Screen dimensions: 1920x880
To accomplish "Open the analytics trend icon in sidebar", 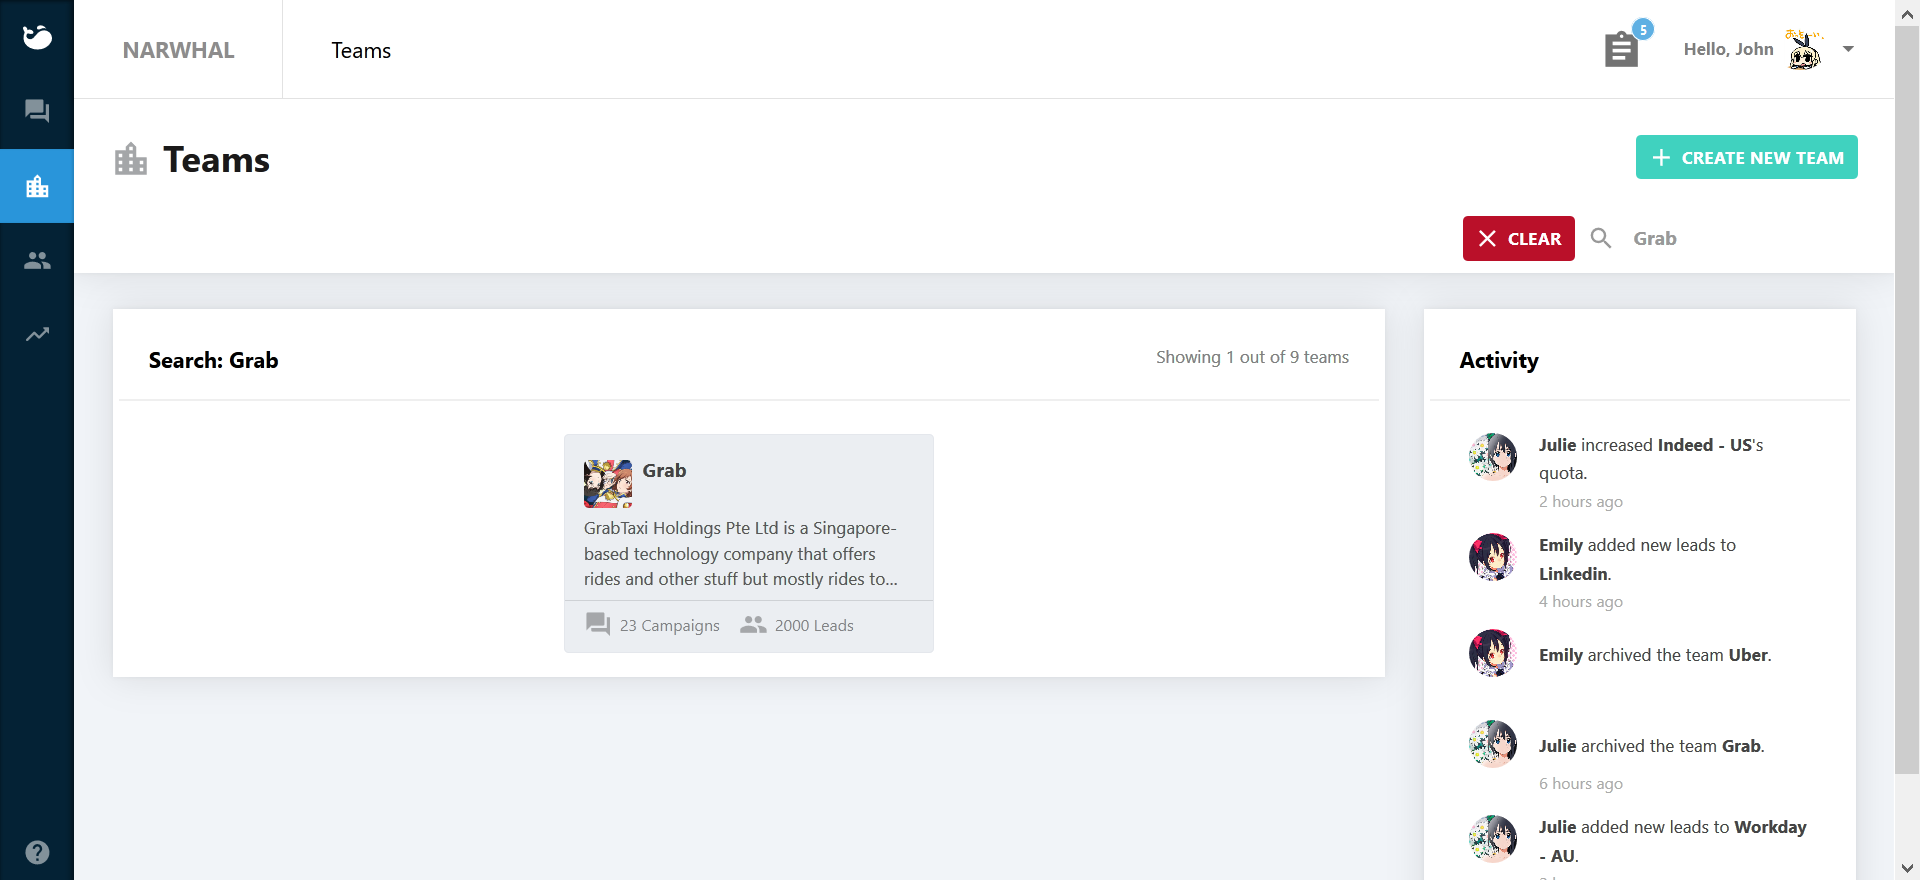I will click(x=37, y=334).
